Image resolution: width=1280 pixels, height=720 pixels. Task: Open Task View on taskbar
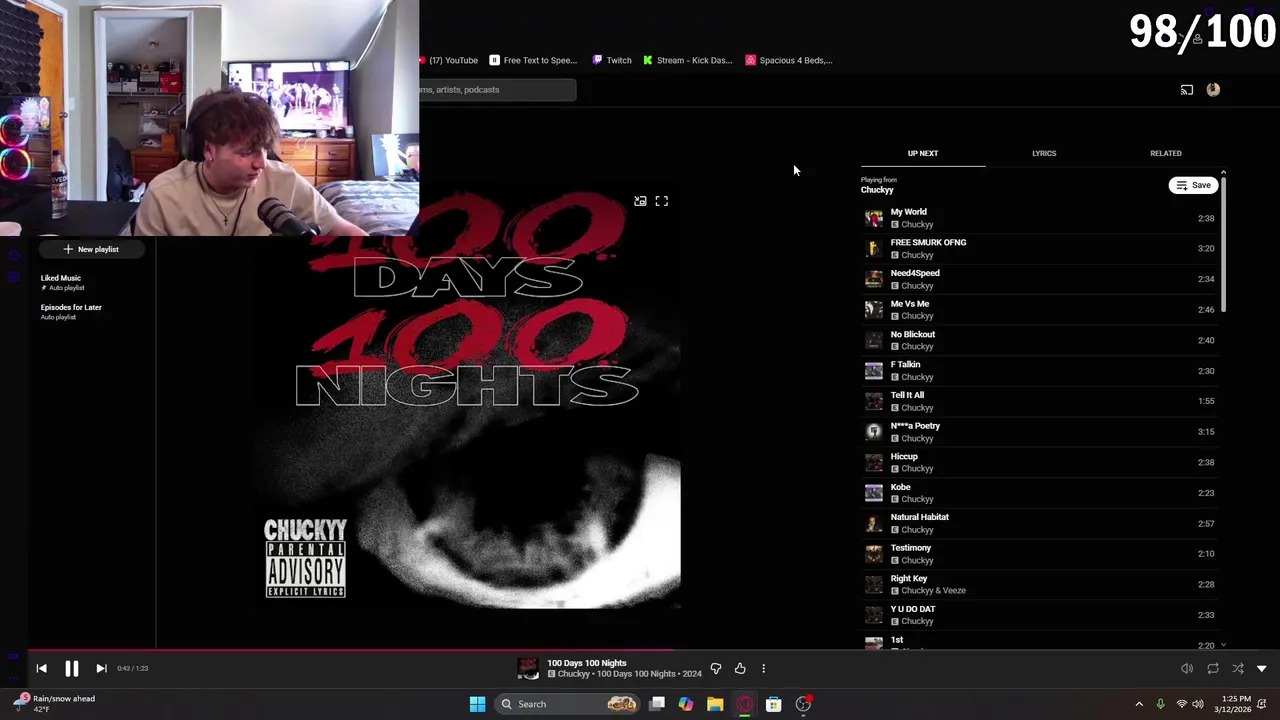click(657, 704)
